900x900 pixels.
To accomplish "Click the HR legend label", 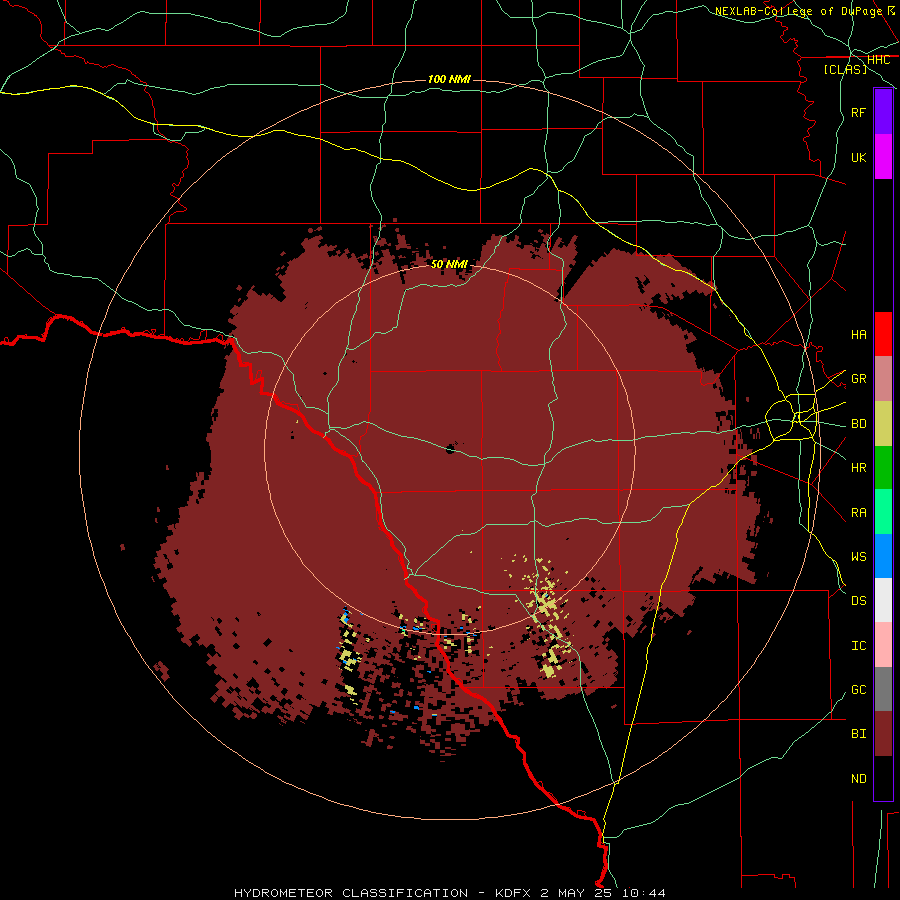I will point(858,468).
